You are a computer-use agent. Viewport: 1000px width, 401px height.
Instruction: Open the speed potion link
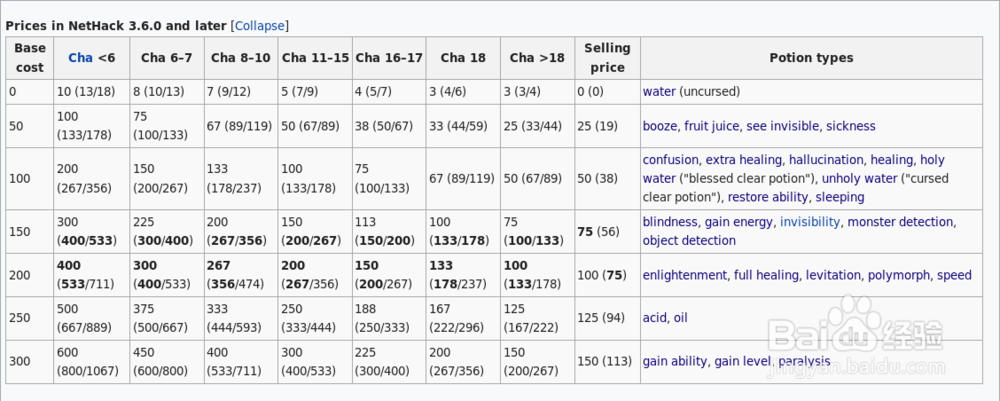tap(954, 275)
